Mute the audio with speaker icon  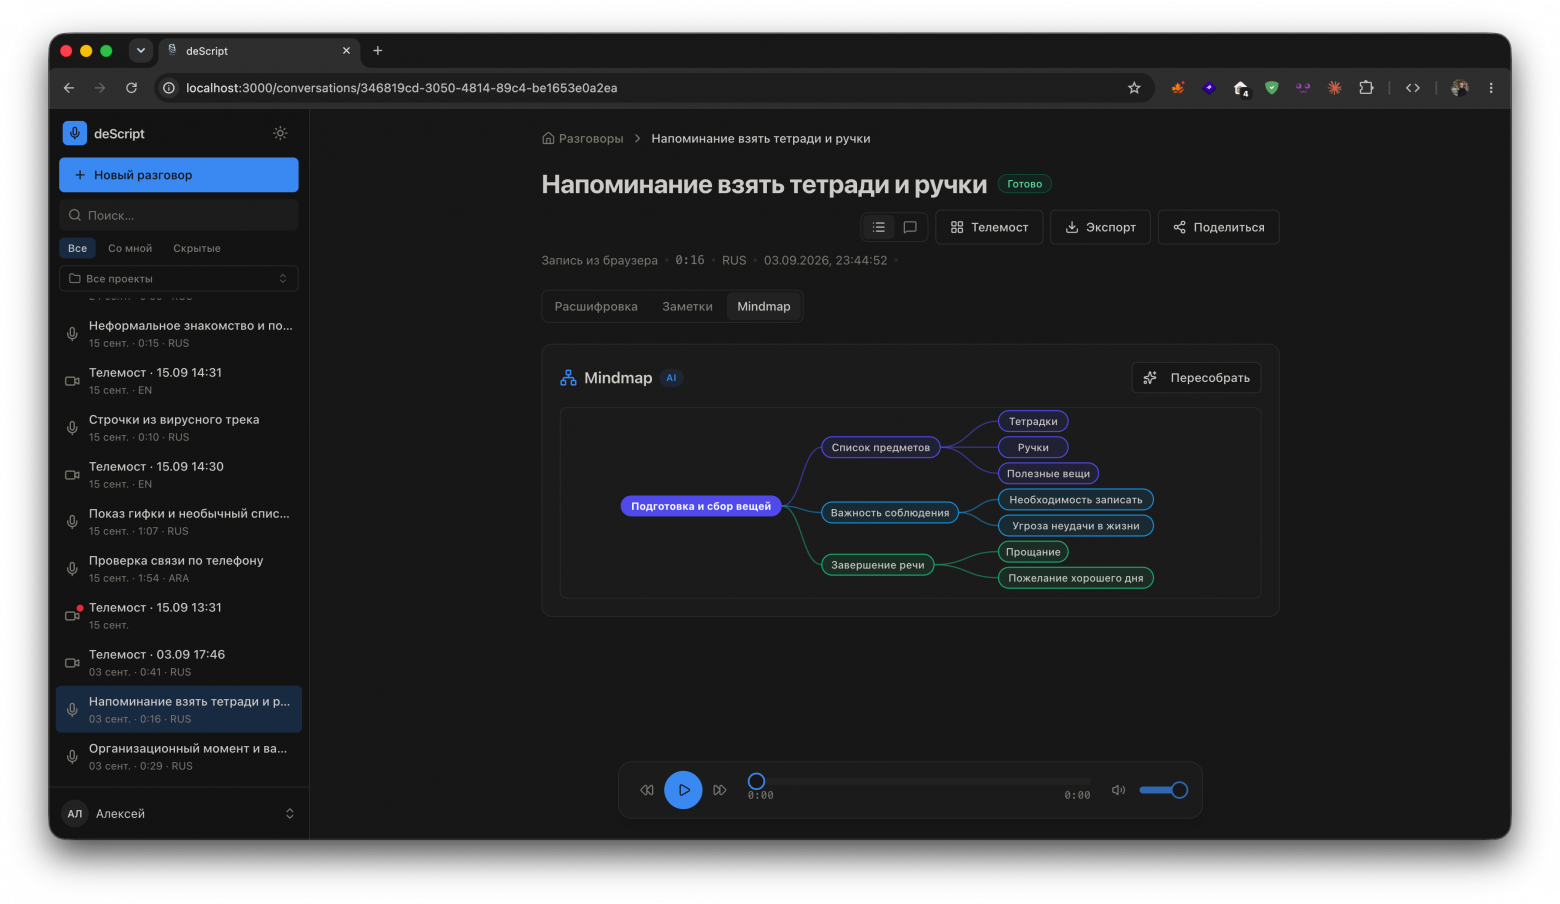click(1119, 790)
